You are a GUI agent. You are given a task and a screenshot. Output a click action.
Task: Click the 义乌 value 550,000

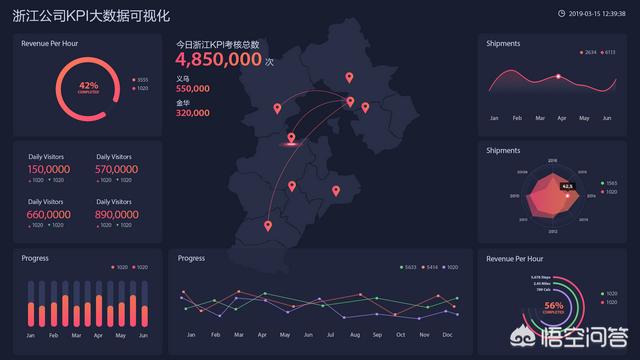[x=193, y=89]
